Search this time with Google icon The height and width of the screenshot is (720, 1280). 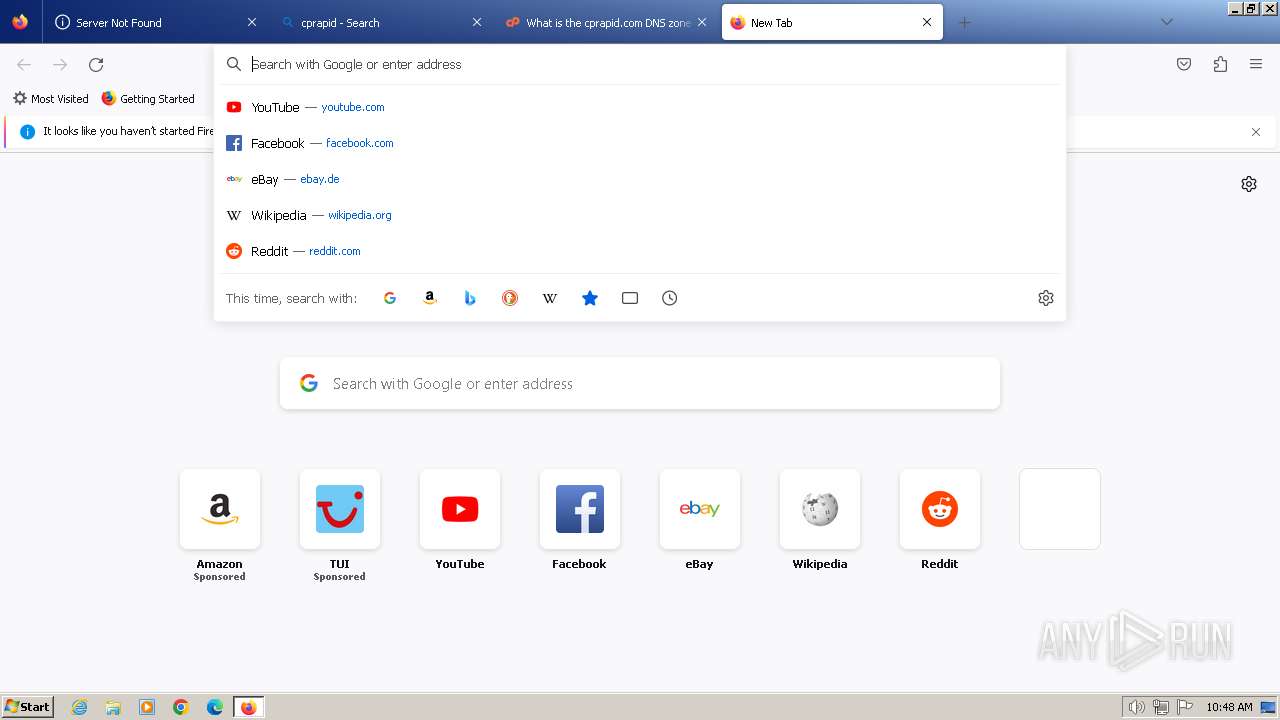coord(390,298)
